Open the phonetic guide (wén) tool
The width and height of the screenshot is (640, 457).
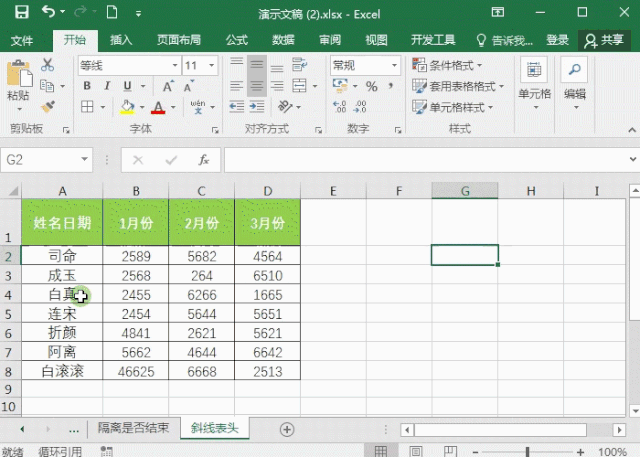198,107
